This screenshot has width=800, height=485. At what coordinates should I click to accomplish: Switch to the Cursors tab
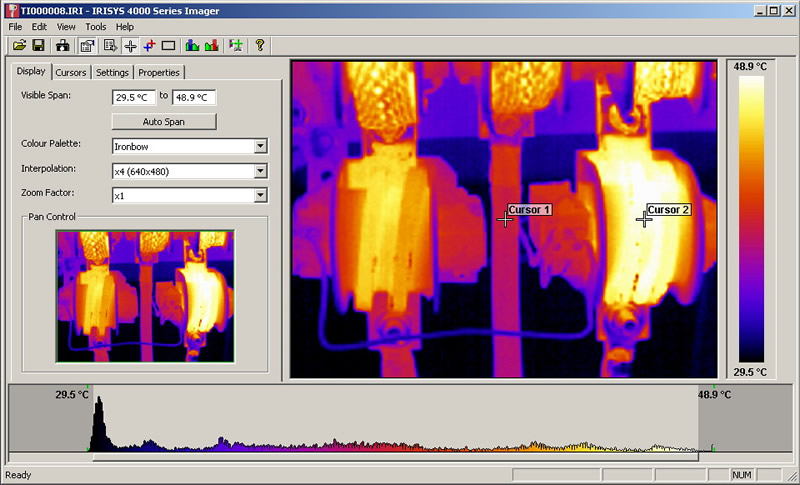[71, 72]
